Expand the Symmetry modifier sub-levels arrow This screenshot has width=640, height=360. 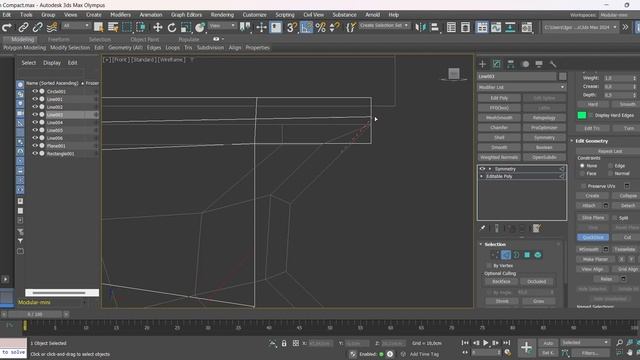(x=490, y=169)
